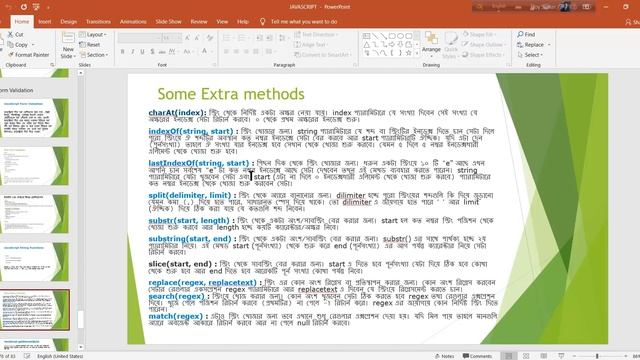Open the Select dropdown in Editing

pyautogui.click(x=530, y=55)
